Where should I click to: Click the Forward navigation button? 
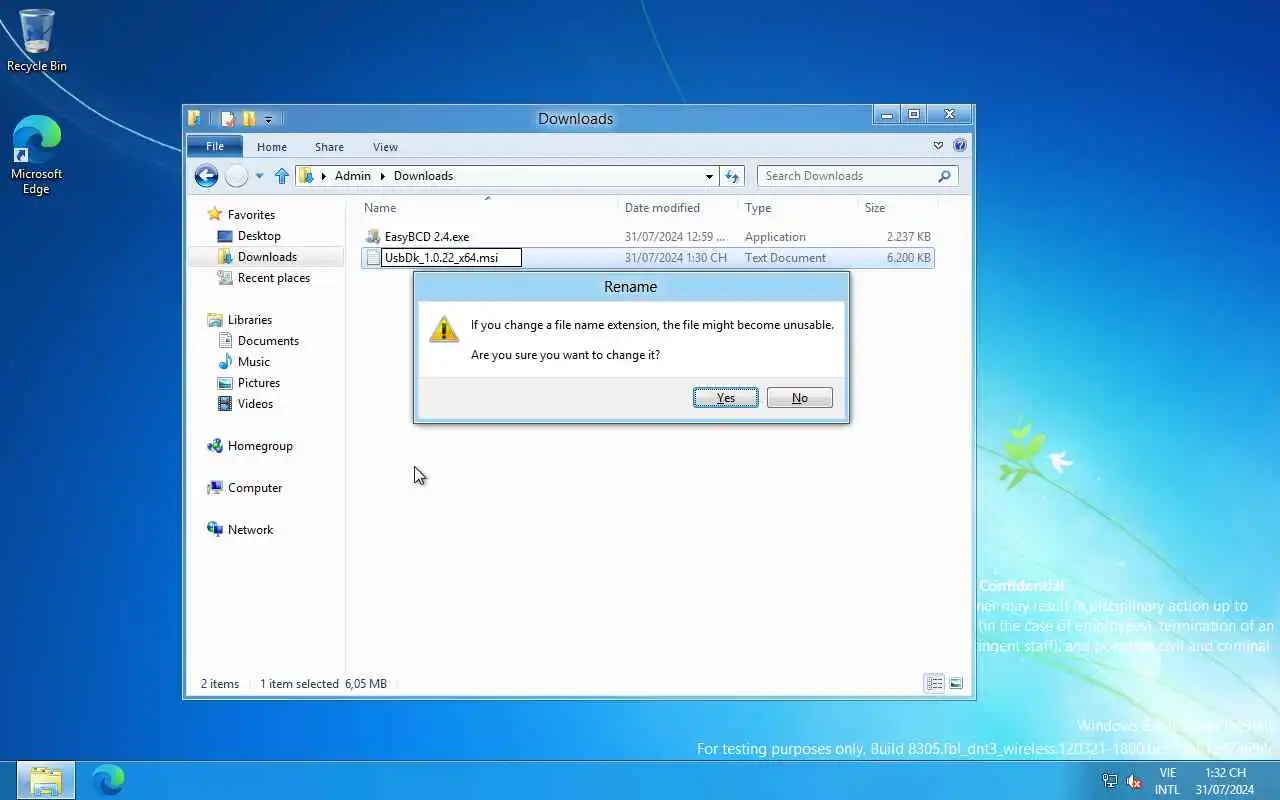click(x=236, y=176)
